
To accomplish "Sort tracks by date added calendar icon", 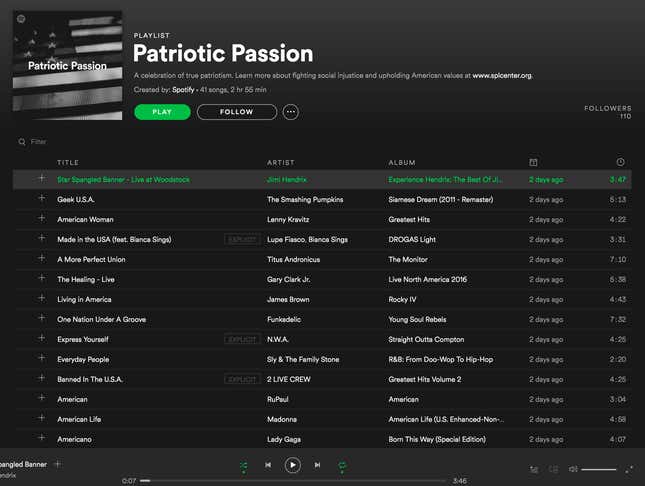I will [533, 163].
